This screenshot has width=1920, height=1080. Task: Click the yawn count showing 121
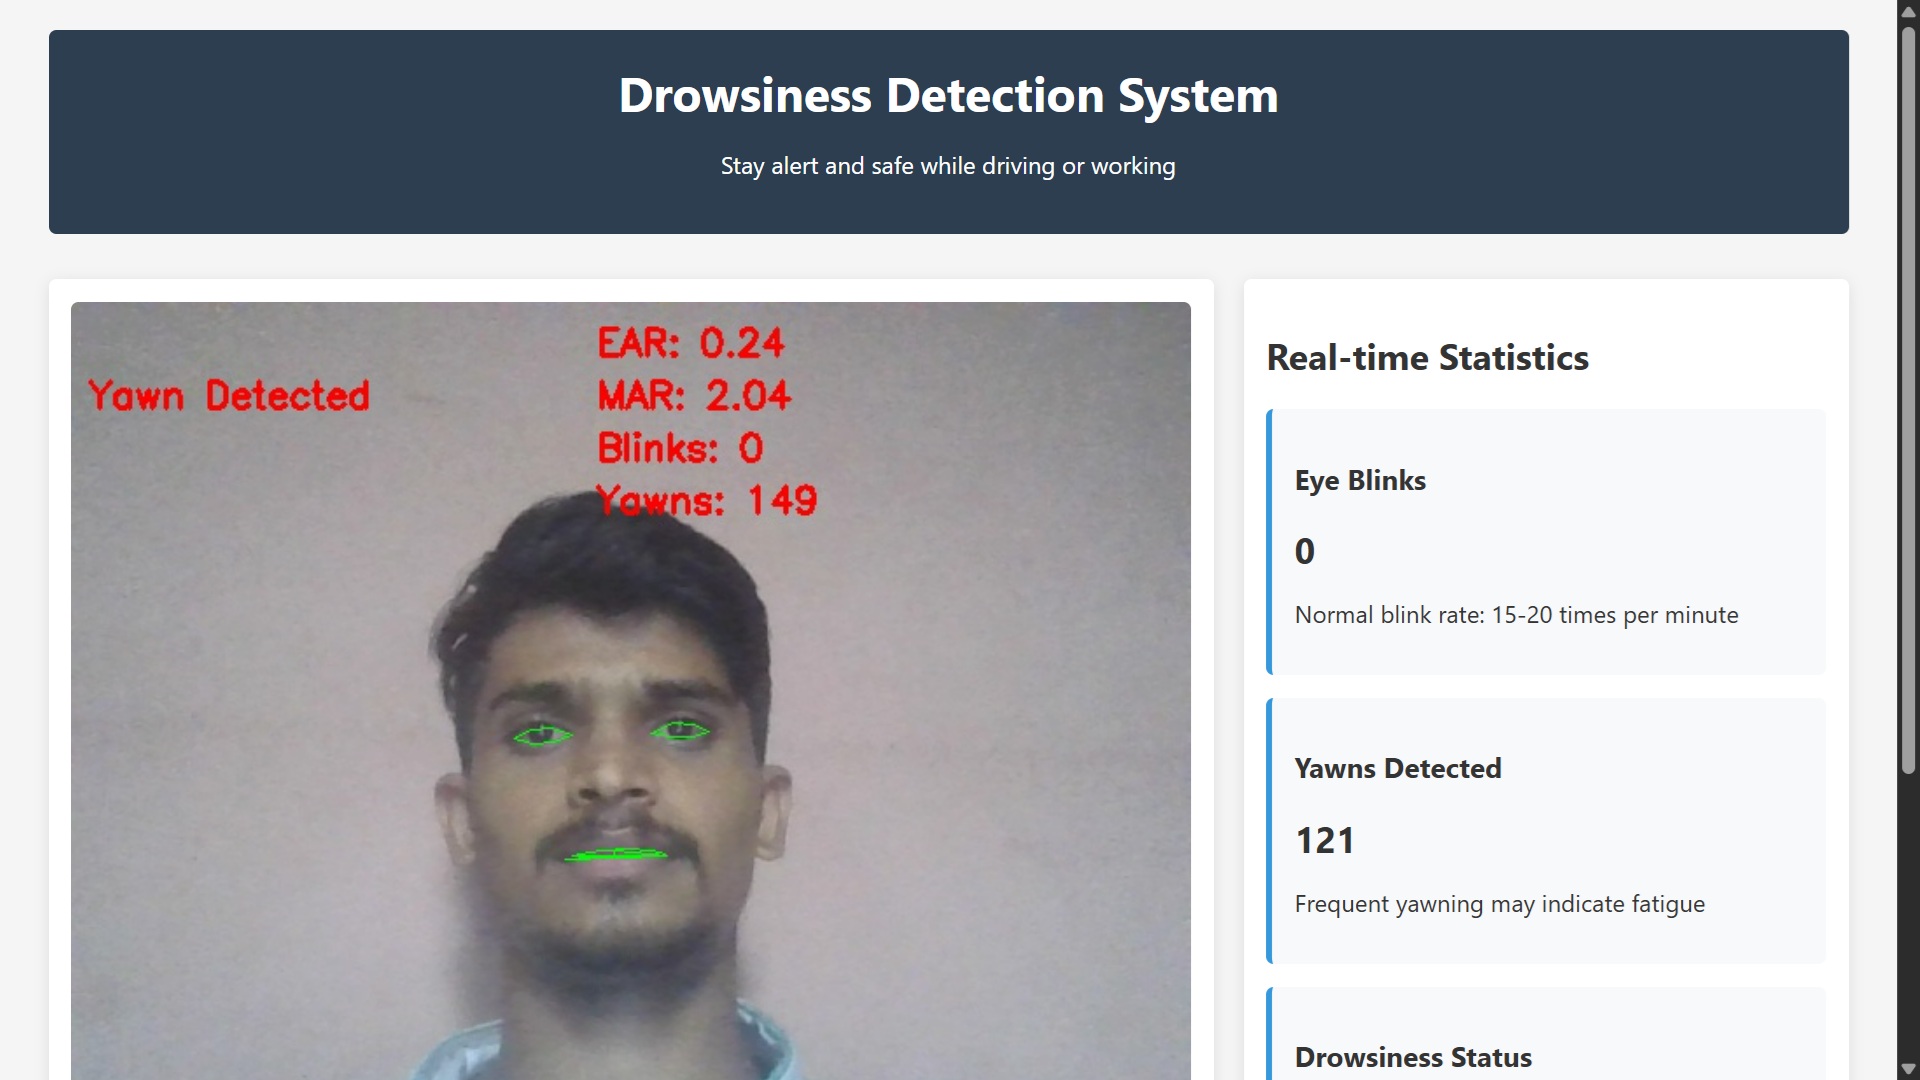click(x=1325, y=840)
